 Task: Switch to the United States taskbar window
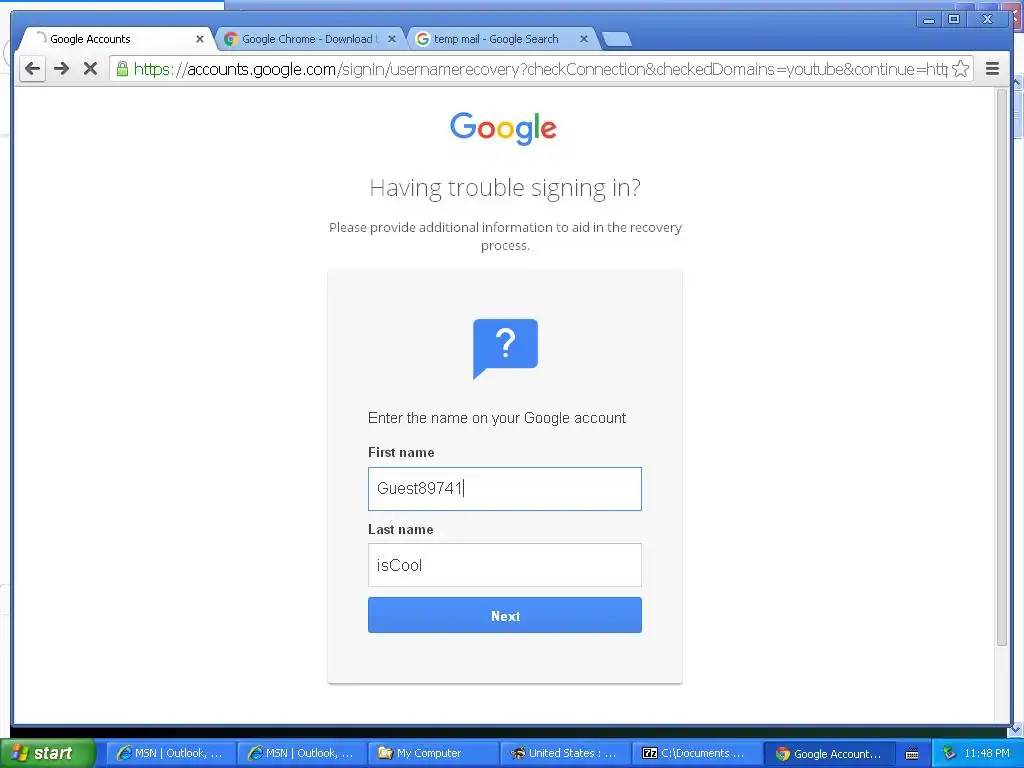pos(564,753)
